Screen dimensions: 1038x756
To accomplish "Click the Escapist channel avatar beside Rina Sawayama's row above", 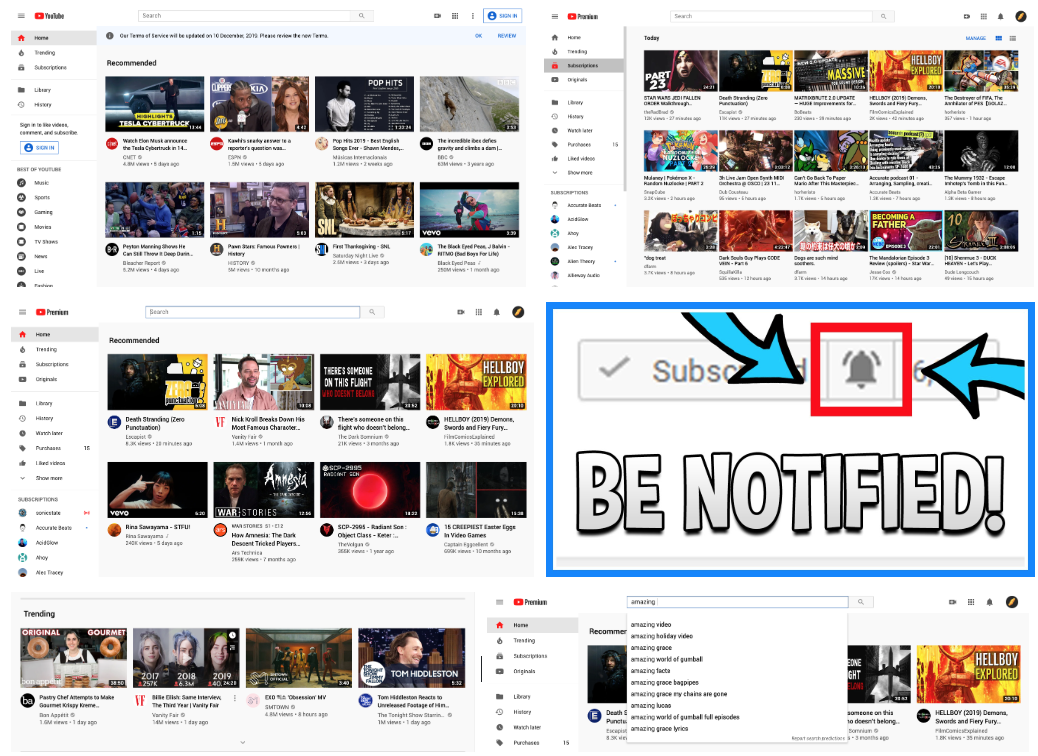I will click(115, 422).
